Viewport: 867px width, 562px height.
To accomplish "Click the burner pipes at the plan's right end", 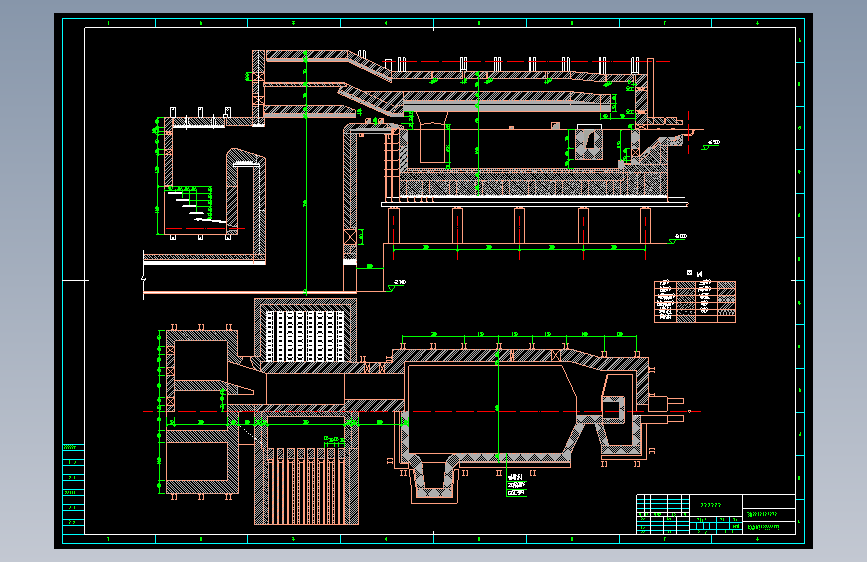I will [x=666, y=410].
